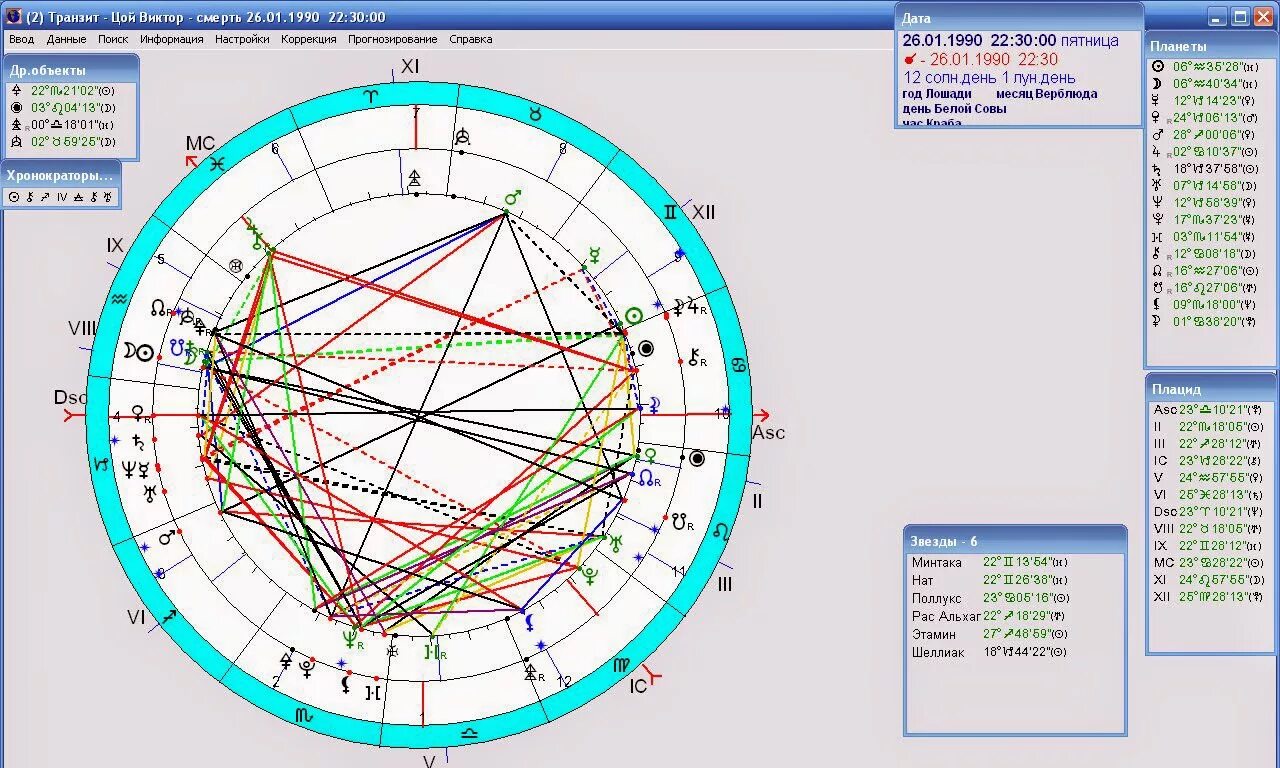Open the Данные menu
The height and width of the screenshot is (768, 1280).
click(x=66, y=39)
